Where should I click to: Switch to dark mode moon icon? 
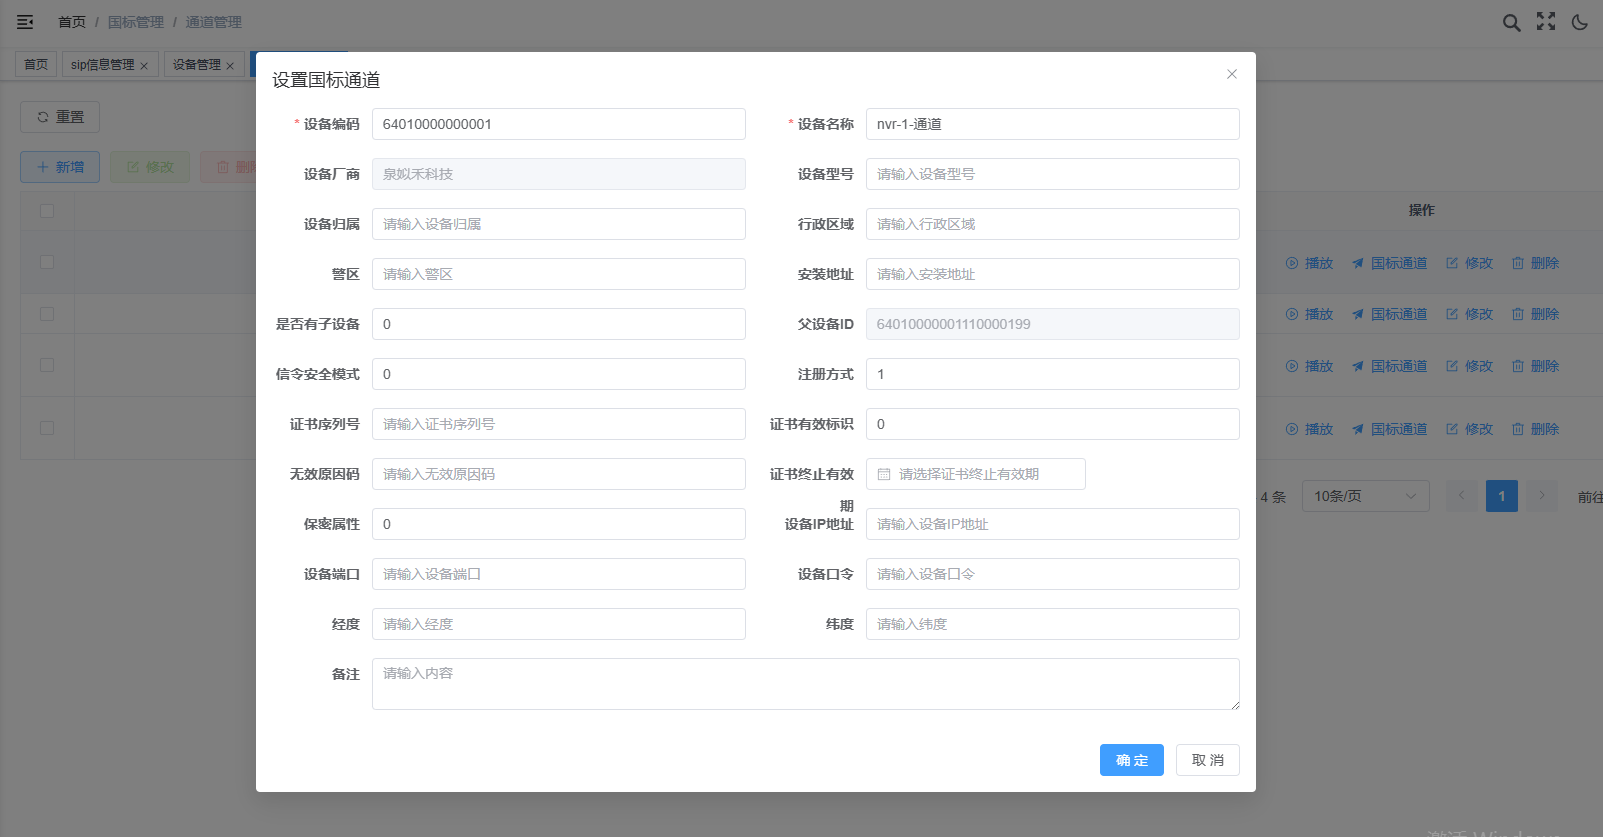pyautogui.click(x=1580, y=22)
